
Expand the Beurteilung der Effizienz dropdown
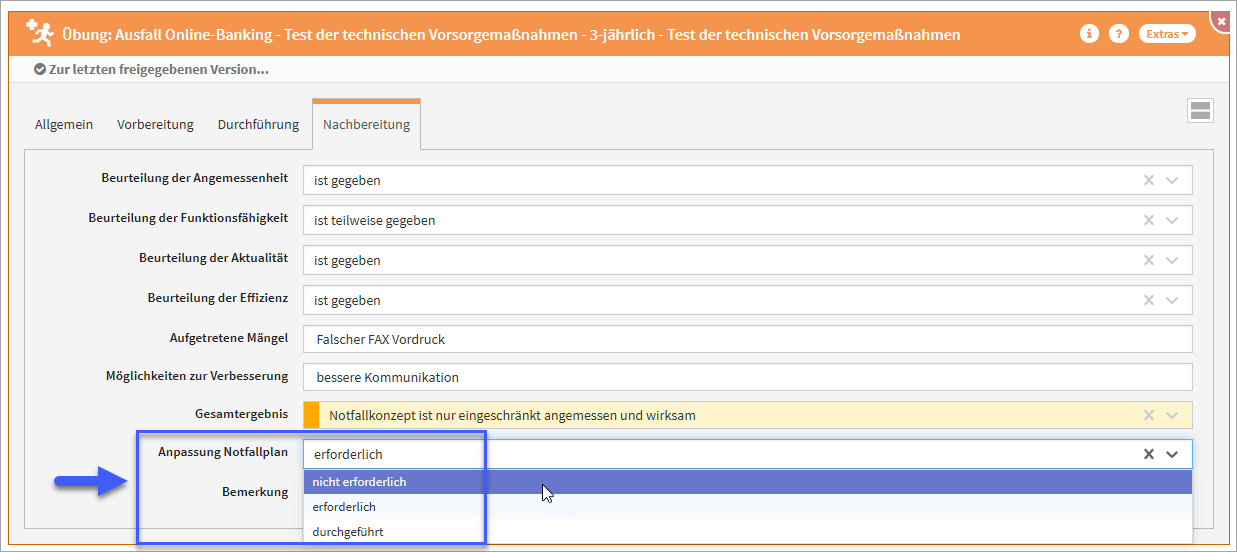pos(1173,300)
